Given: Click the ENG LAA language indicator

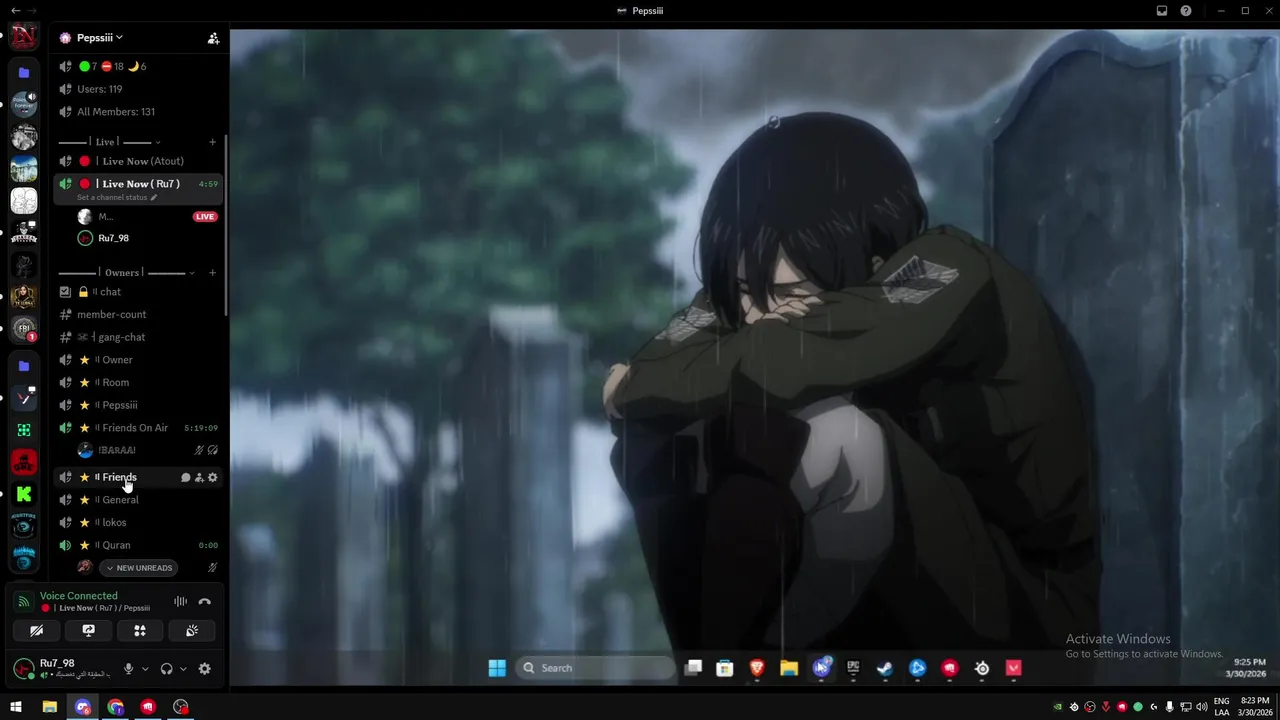Looking at the screenshot, I should tap(1222, 707).
